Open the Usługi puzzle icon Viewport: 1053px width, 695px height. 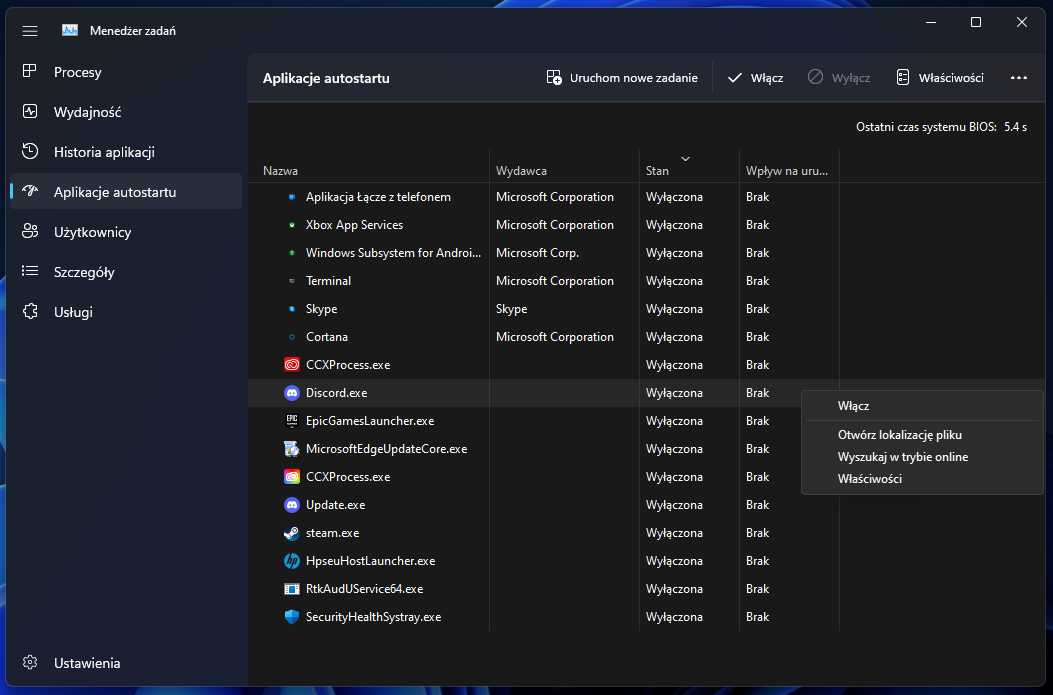30,311
